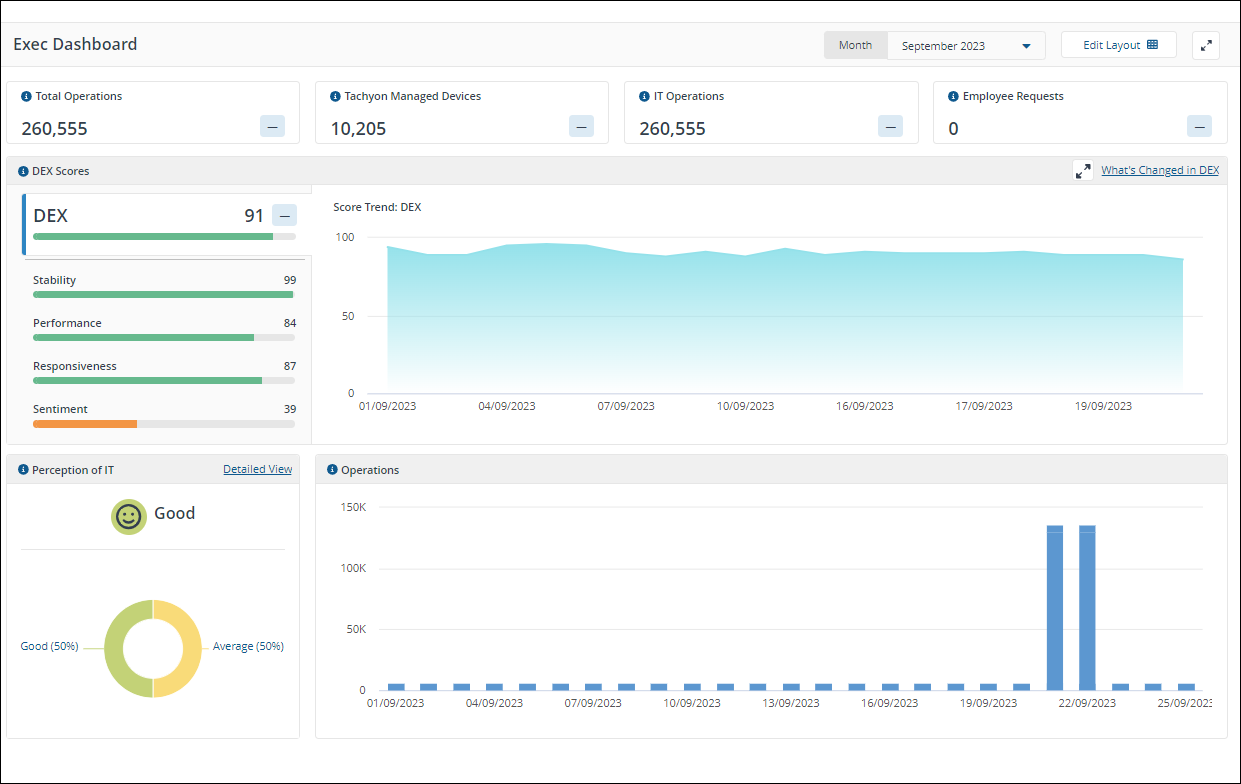Click the Edit Layout button
Viewport: 1241px width, 784px height.
tap(1118, 45)
